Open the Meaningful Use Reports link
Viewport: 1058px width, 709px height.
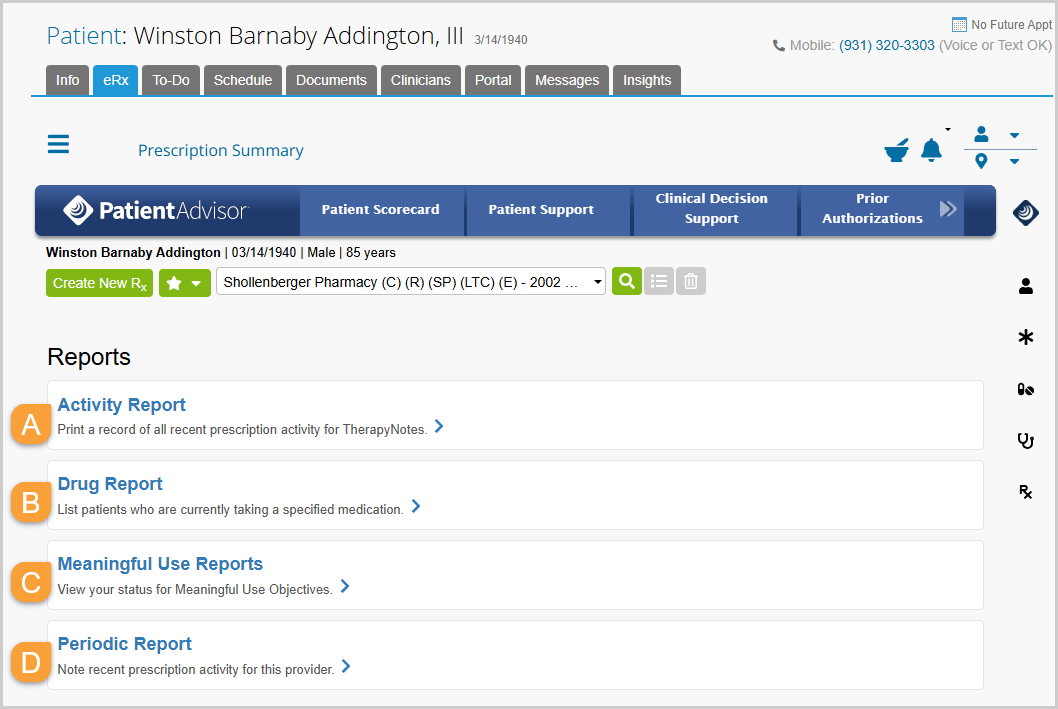click(x=160, y=564)
